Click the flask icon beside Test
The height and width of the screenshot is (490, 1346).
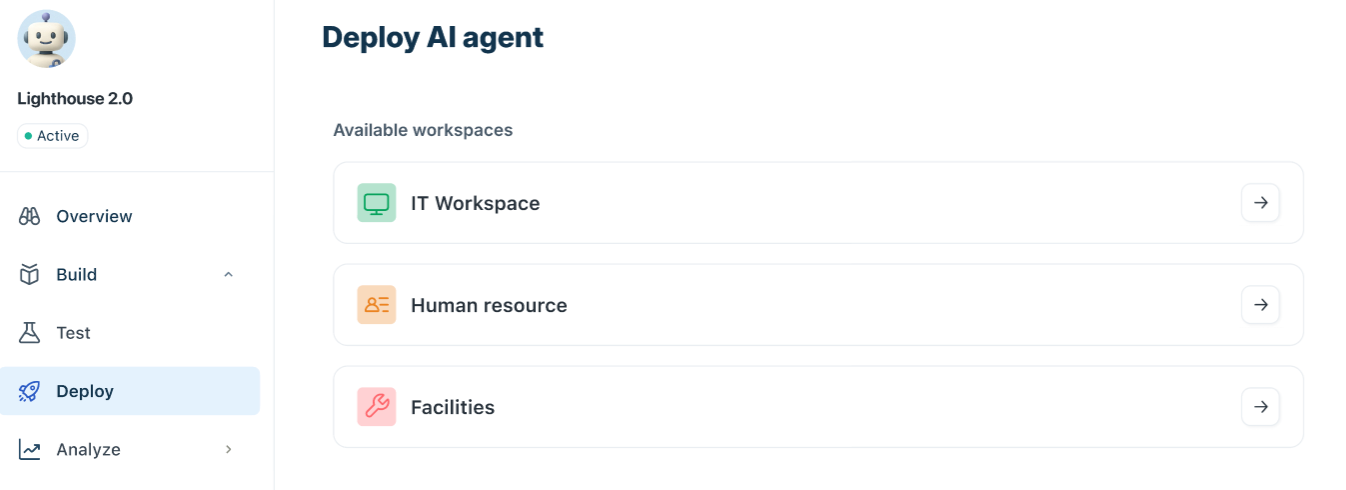click(30, 332)
